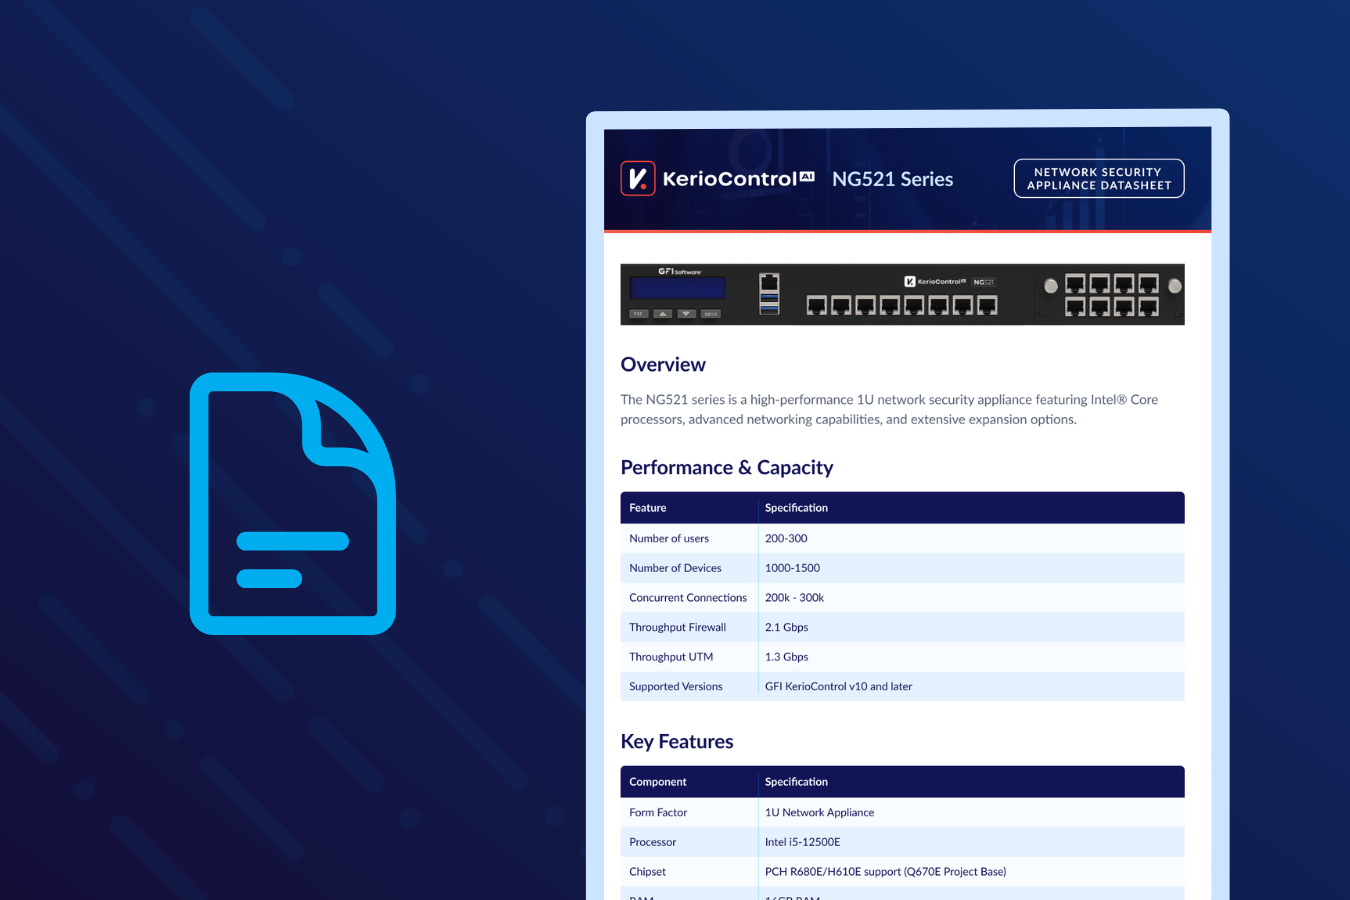The image size is (1350, 900).
Task: Click the Concurrent Connections cell
Action: [x=688, y=598]
